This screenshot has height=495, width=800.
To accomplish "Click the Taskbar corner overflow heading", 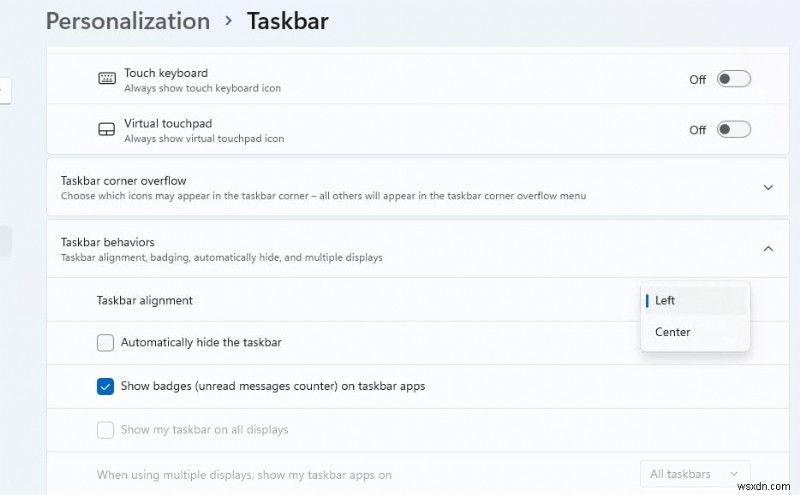I will coord(123,181).
